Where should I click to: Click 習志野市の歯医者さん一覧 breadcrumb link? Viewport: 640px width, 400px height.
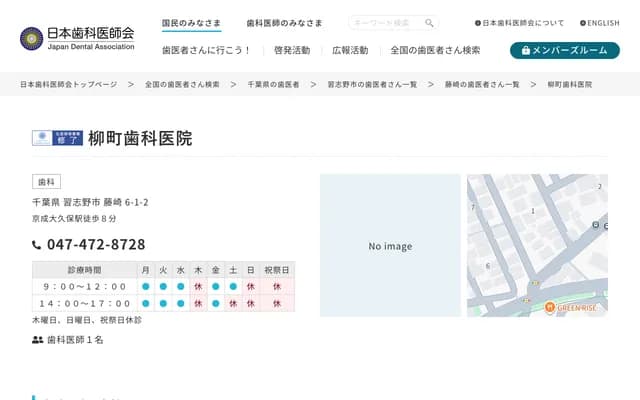click(371, 85)
